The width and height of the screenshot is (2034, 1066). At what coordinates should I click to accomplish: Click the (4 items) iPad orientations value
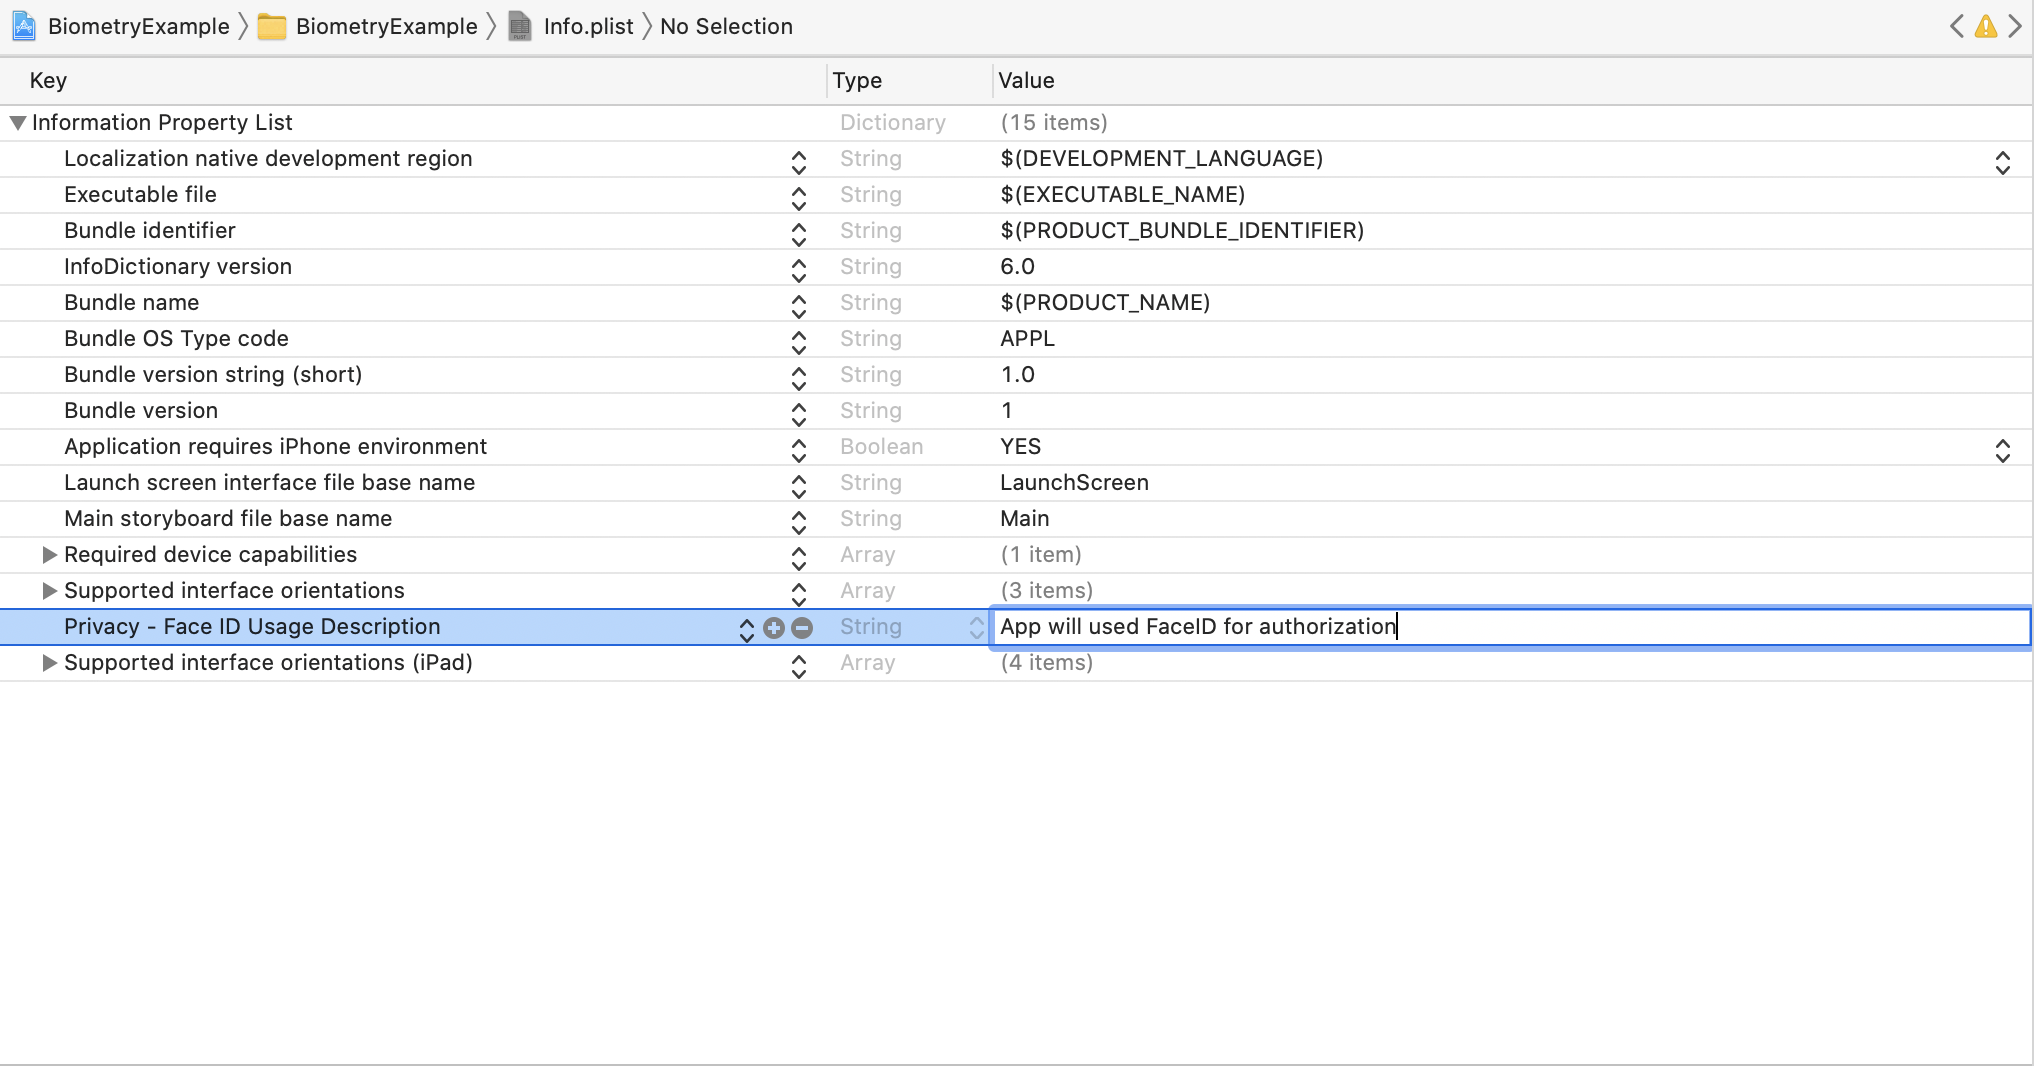pos(1046,663)
